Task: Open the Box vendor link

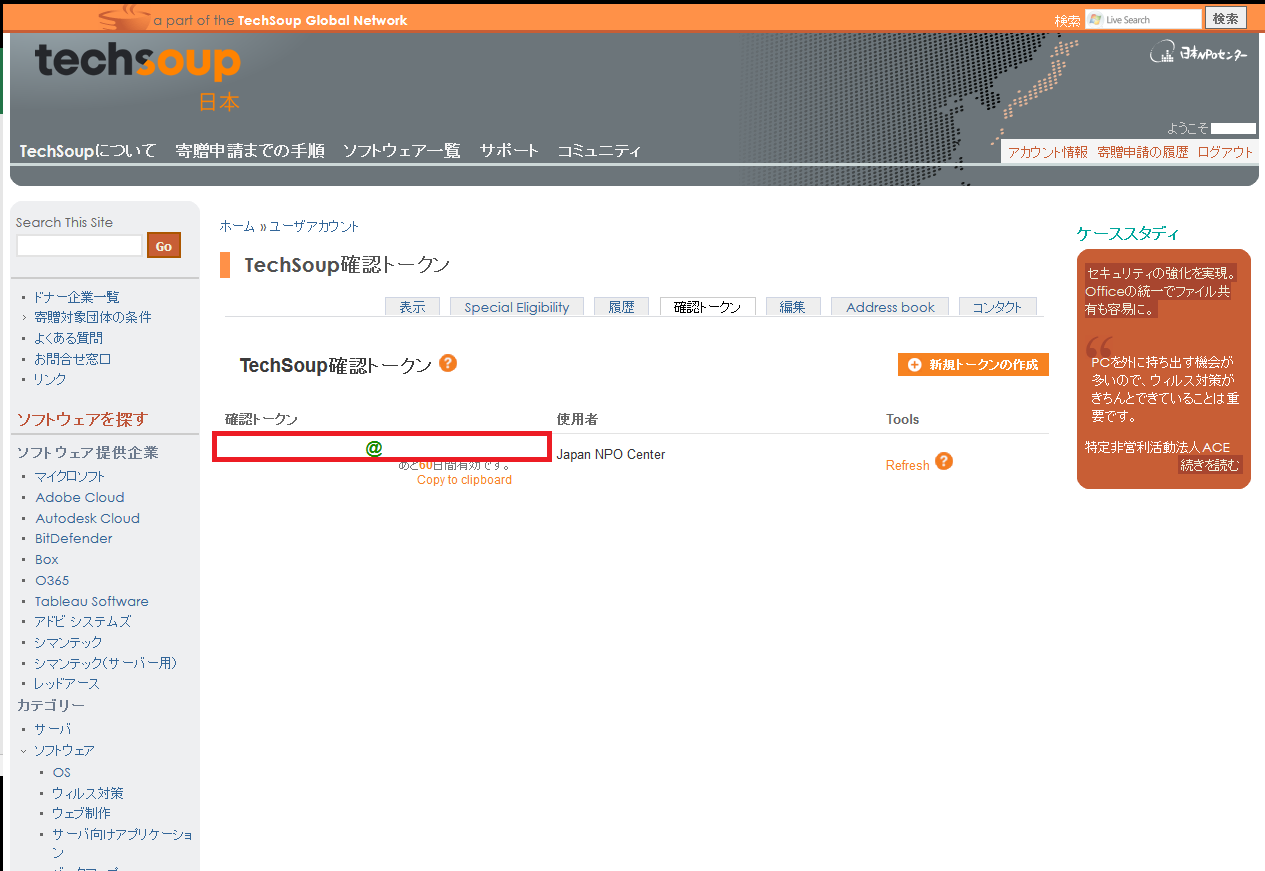Action: pyautogui.click(x=47, y=559)
